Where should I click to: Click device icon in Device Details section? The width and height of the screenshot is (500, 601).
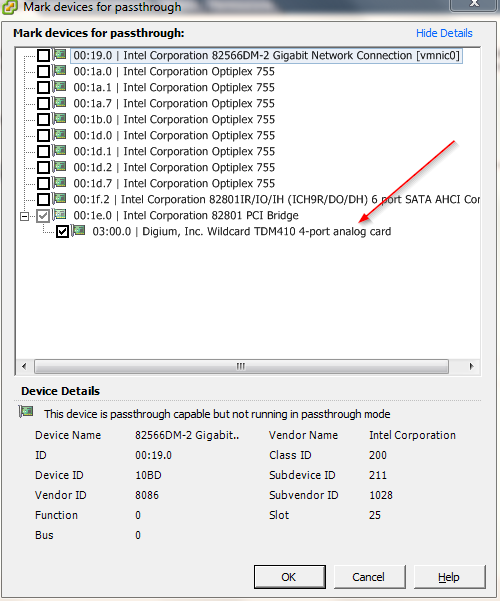(x=26, y=412)
